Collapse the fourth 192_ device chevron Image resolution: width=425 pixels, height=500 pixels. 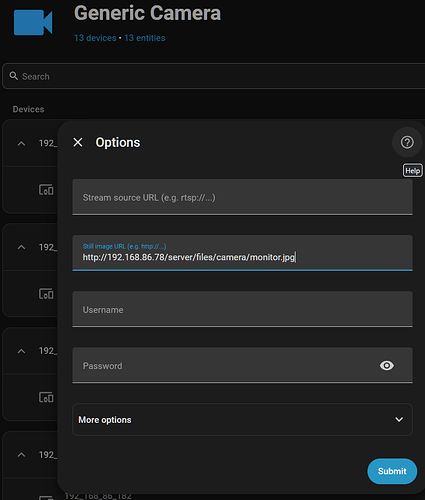[x=21, y=455]
